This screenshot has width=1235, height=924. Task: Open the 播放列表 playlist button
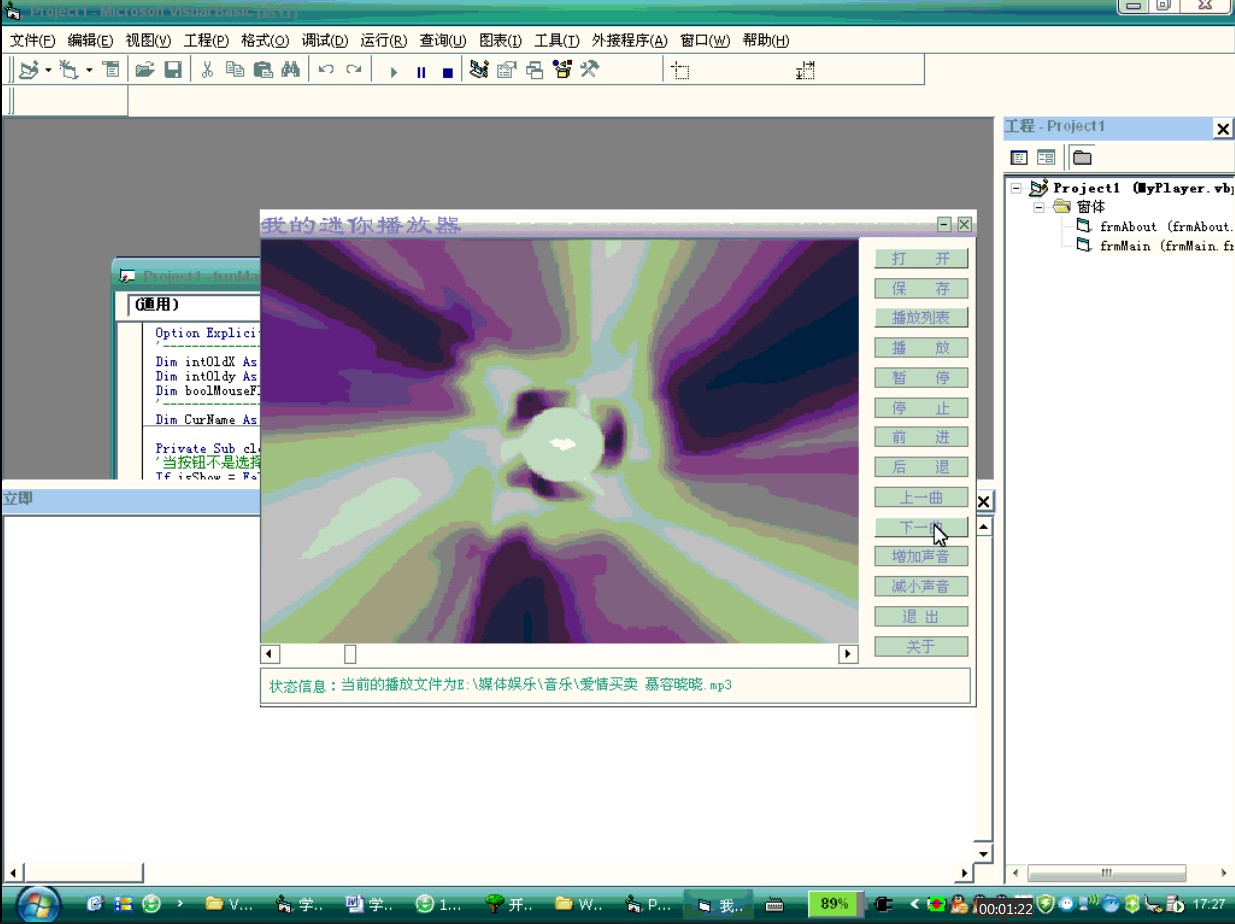click(921, 317)
